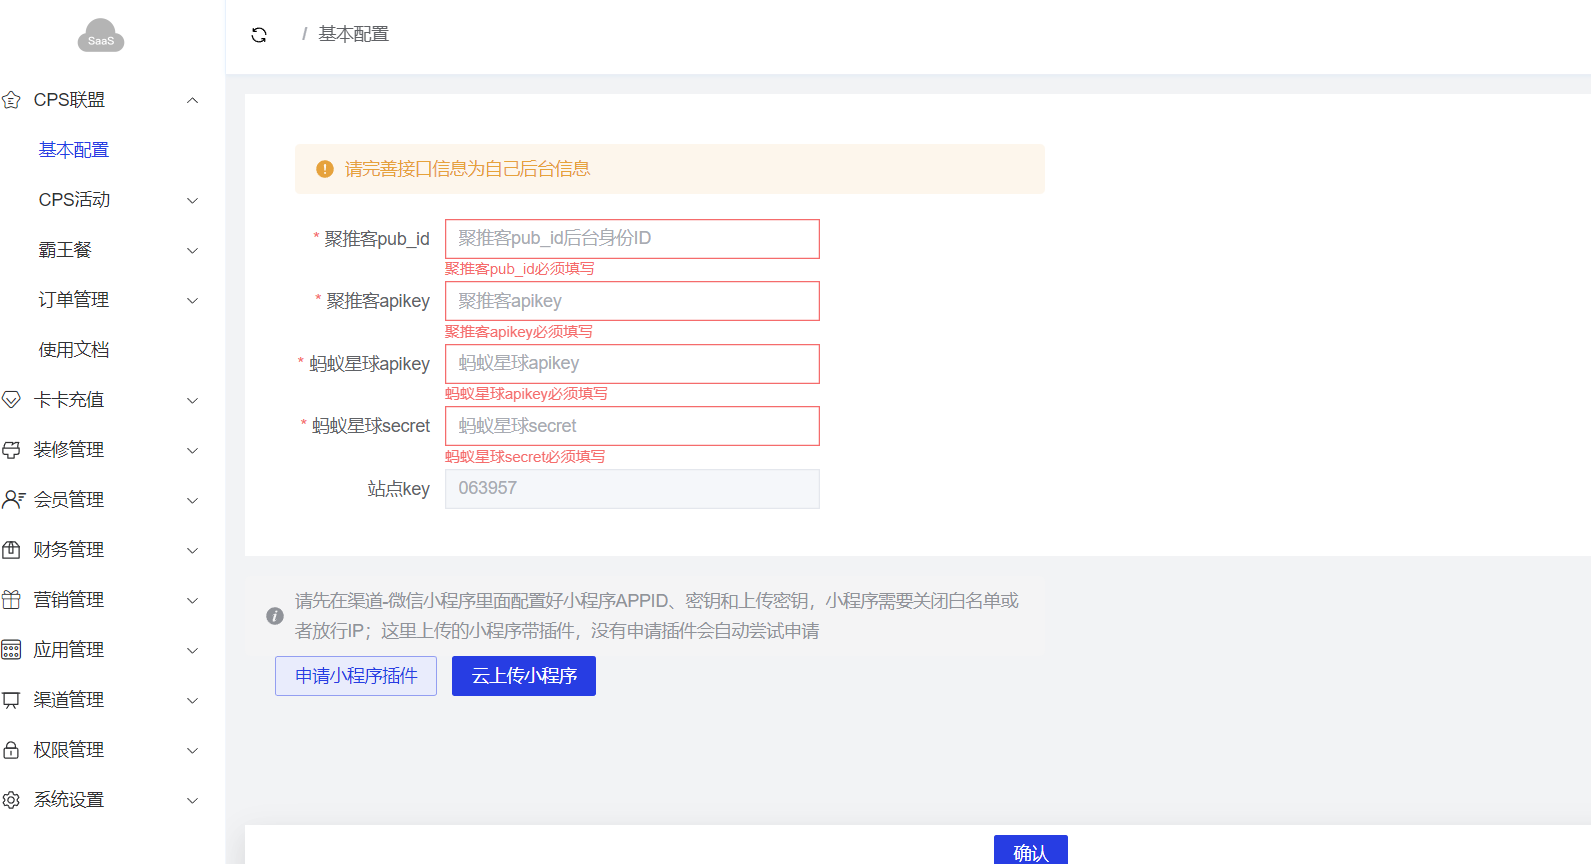The height and width of the screenshot is (864, 1591).
Task: Select the CPS联盟 top menu label
Action: pyautogui.click(x=69, y=100)
